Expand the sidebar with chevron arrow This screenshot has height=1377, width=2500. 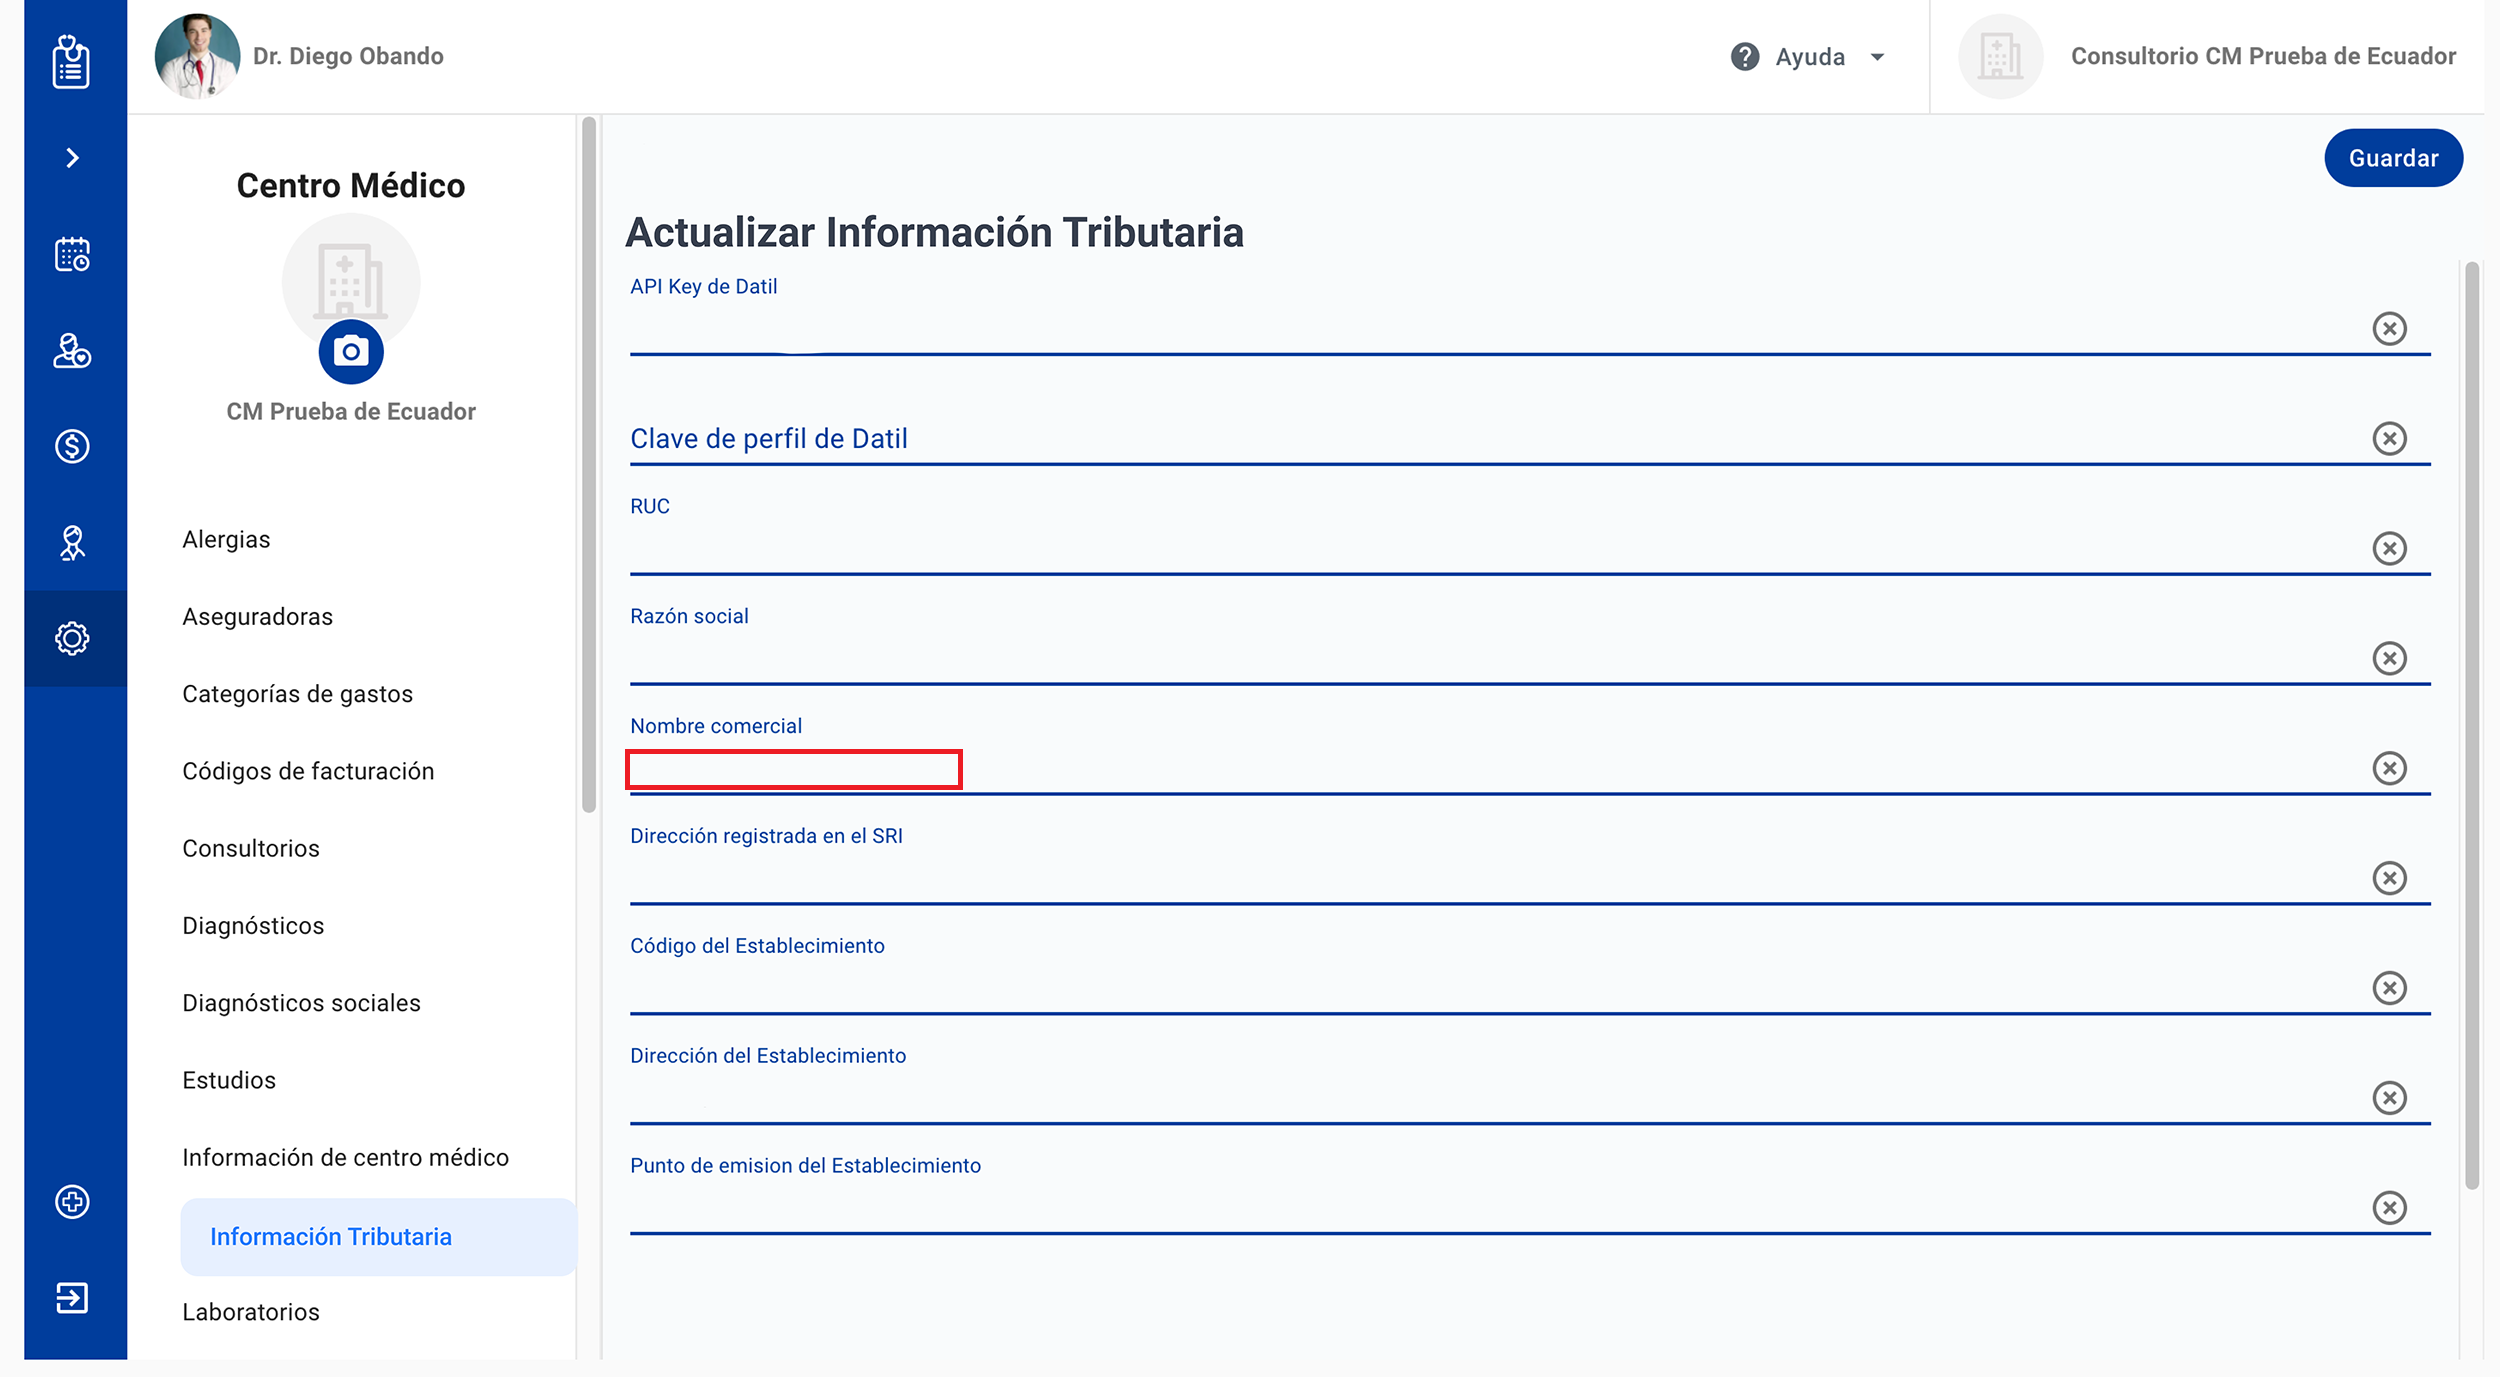[x=71, y=158]
